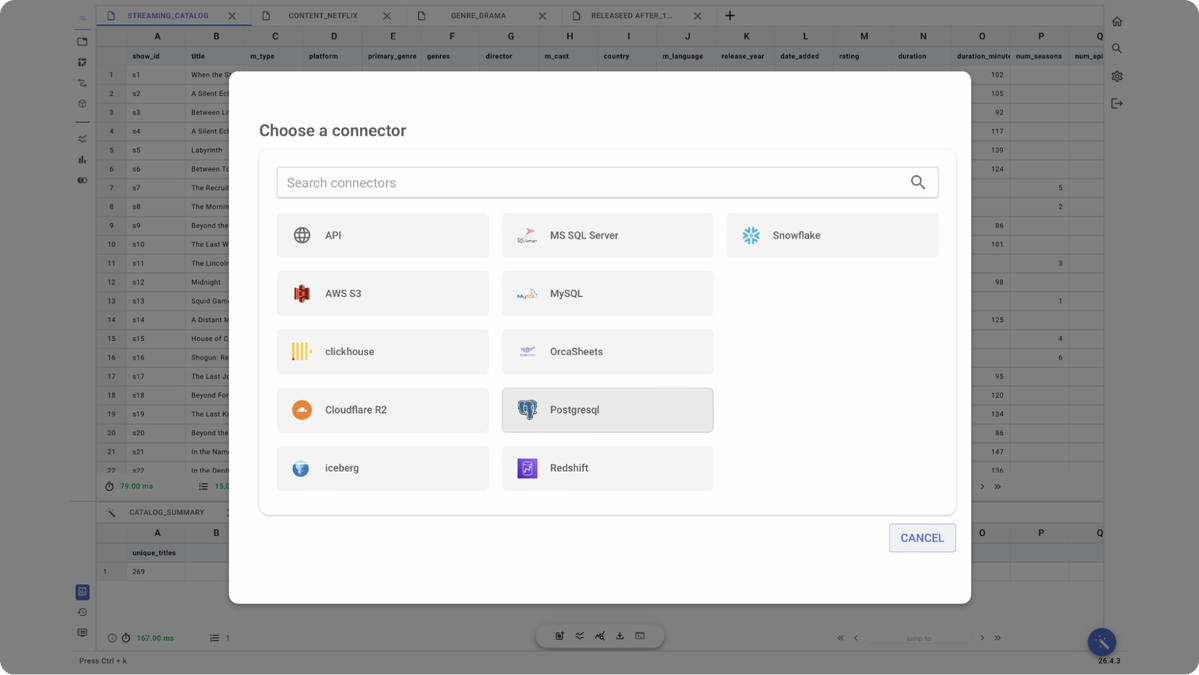1199x675 pixels.
Task: Cancel the connector dialog
Action: pos(922,538)
